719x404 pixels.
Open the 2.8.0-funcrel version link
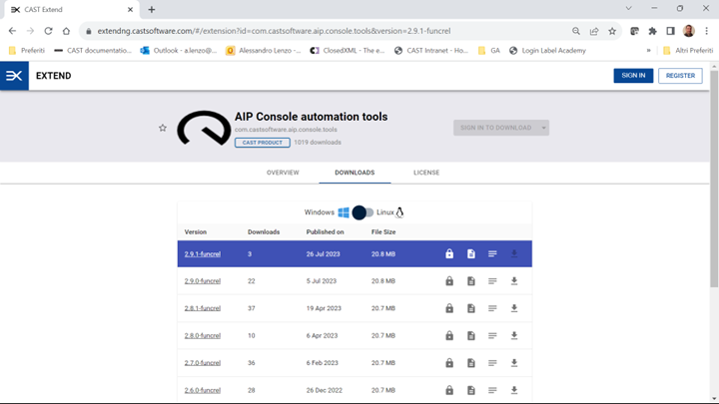[202, 336]
